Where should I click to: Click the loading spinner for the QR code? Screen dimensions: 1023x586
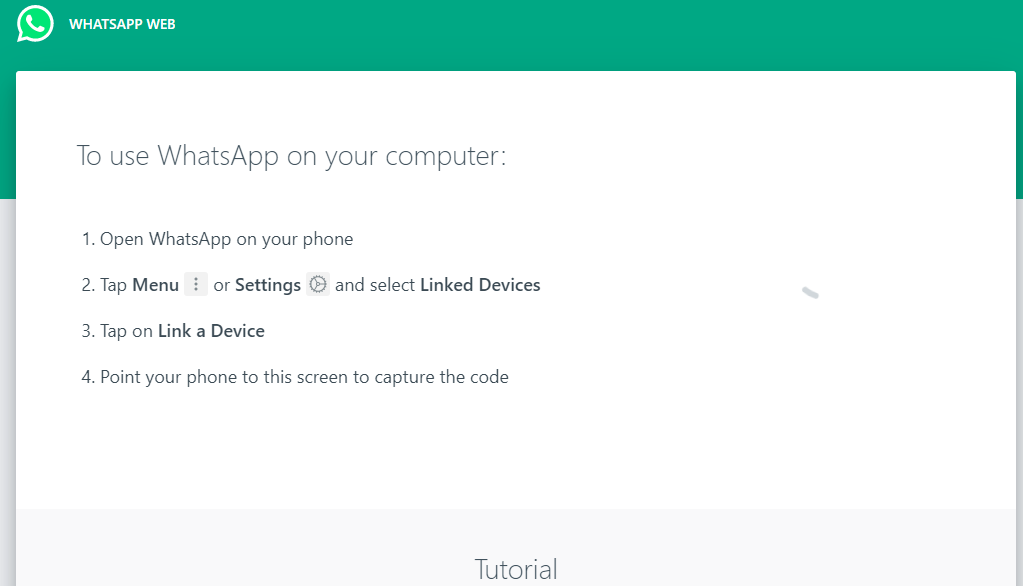tap(810, 293)
